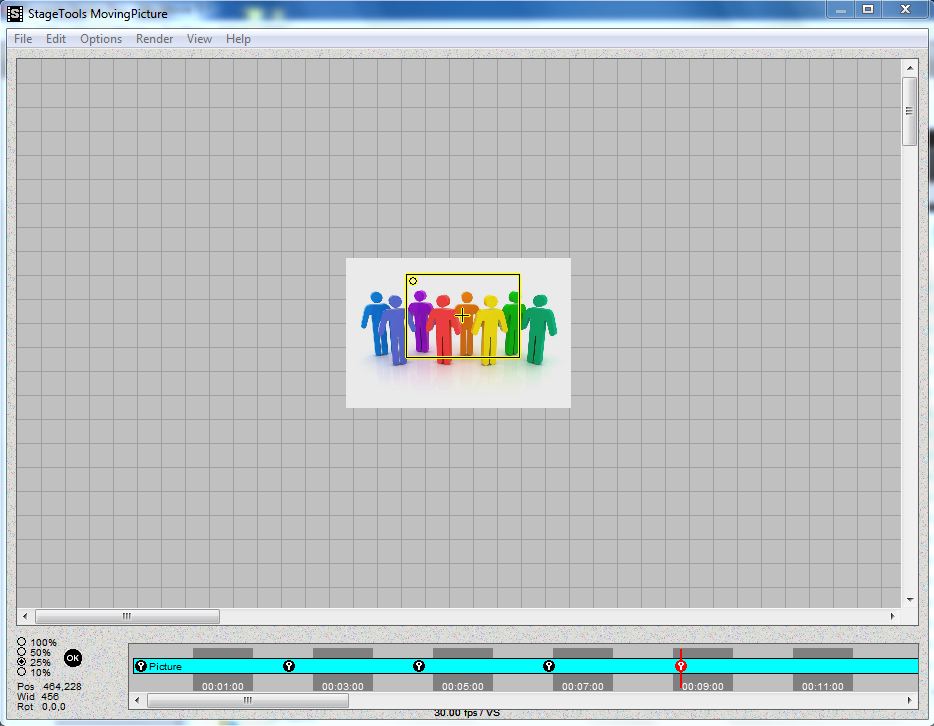Click the 00:05:00 time label
The height and width of the screenshot is (726, 934).
463,686
